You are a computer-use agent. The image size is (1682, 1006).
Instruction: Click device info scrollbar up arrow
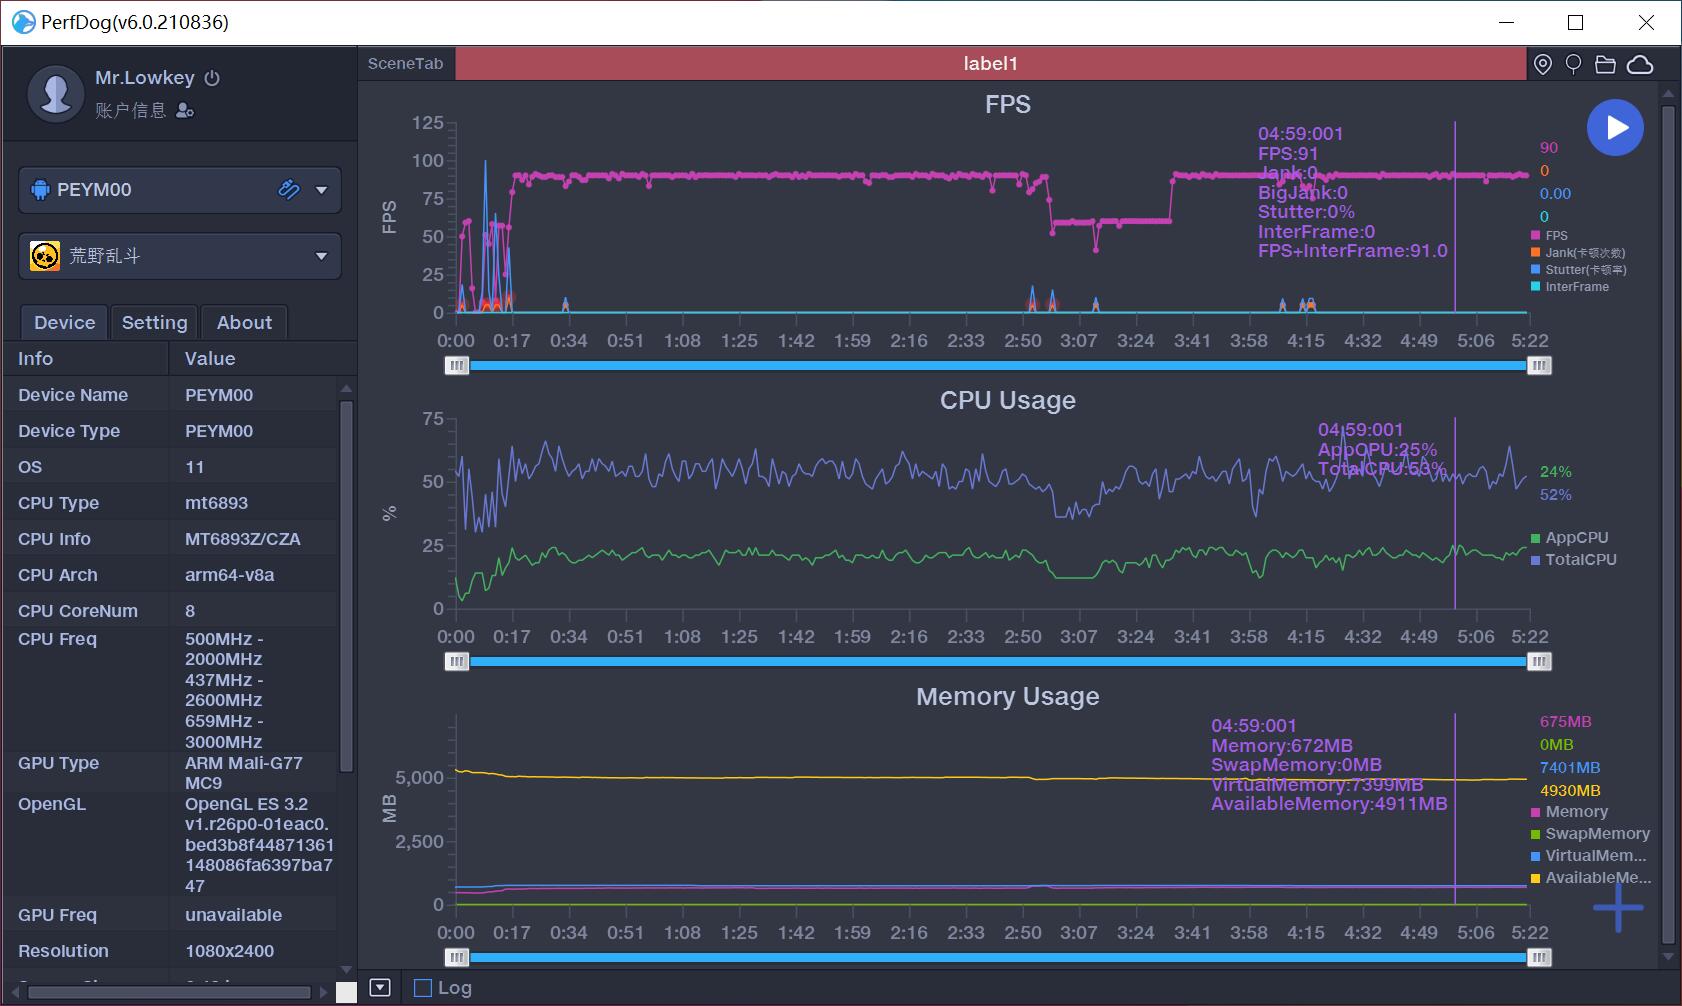coord(347,389)
